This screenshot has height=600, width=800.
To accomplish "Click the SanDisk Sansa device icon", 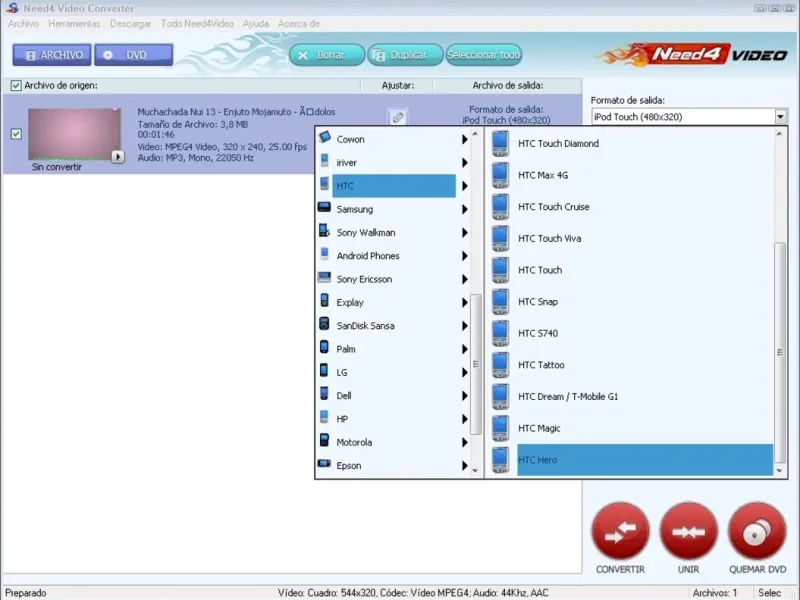I will tap(324, 323).
